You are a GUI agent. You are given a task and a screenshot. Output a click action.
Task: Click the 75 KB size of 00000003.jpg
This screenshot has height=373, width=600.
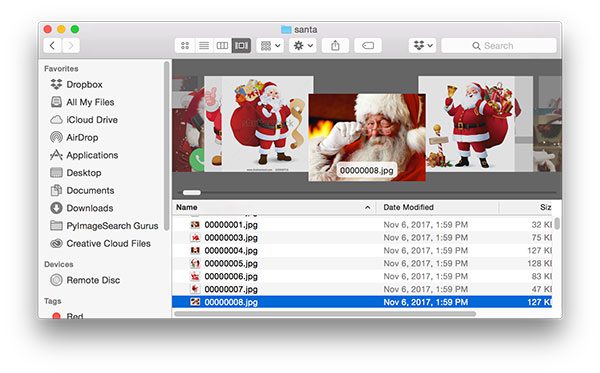click(541, 238)
